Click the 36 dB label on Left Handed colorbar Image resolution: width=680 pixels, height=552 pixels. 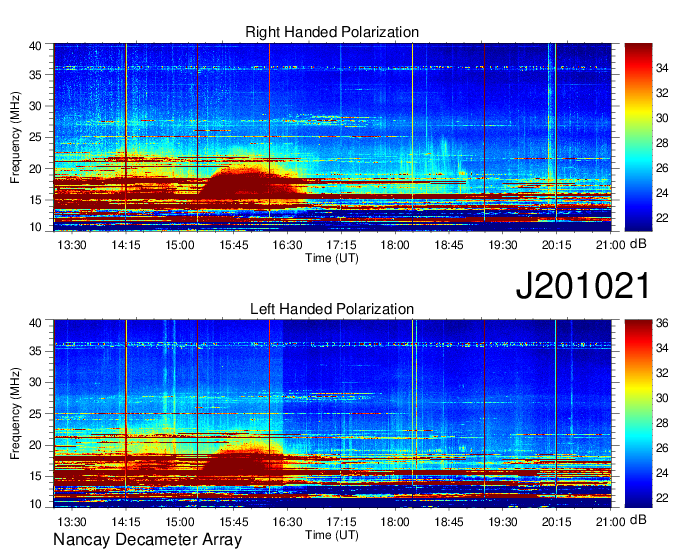[x=662, y=323]
